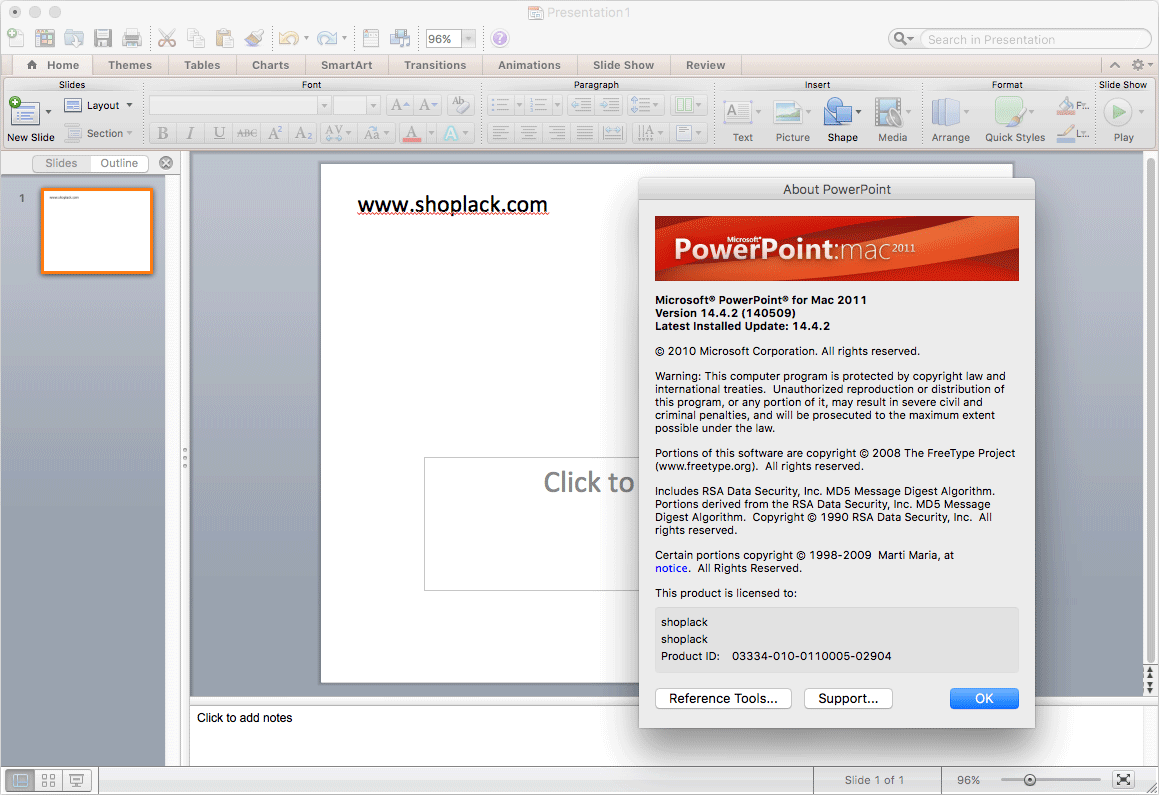Open Help with the purple question icon
1159x795 pixels.
point(500,38)
